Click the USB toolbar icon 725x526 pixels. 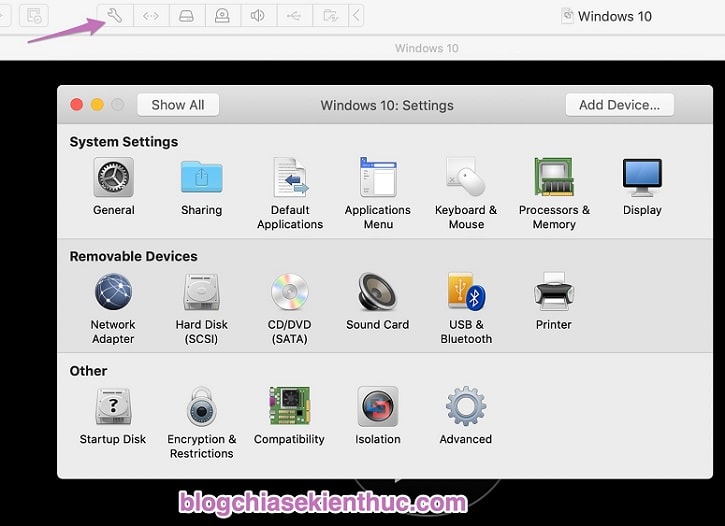coord(294,16)
